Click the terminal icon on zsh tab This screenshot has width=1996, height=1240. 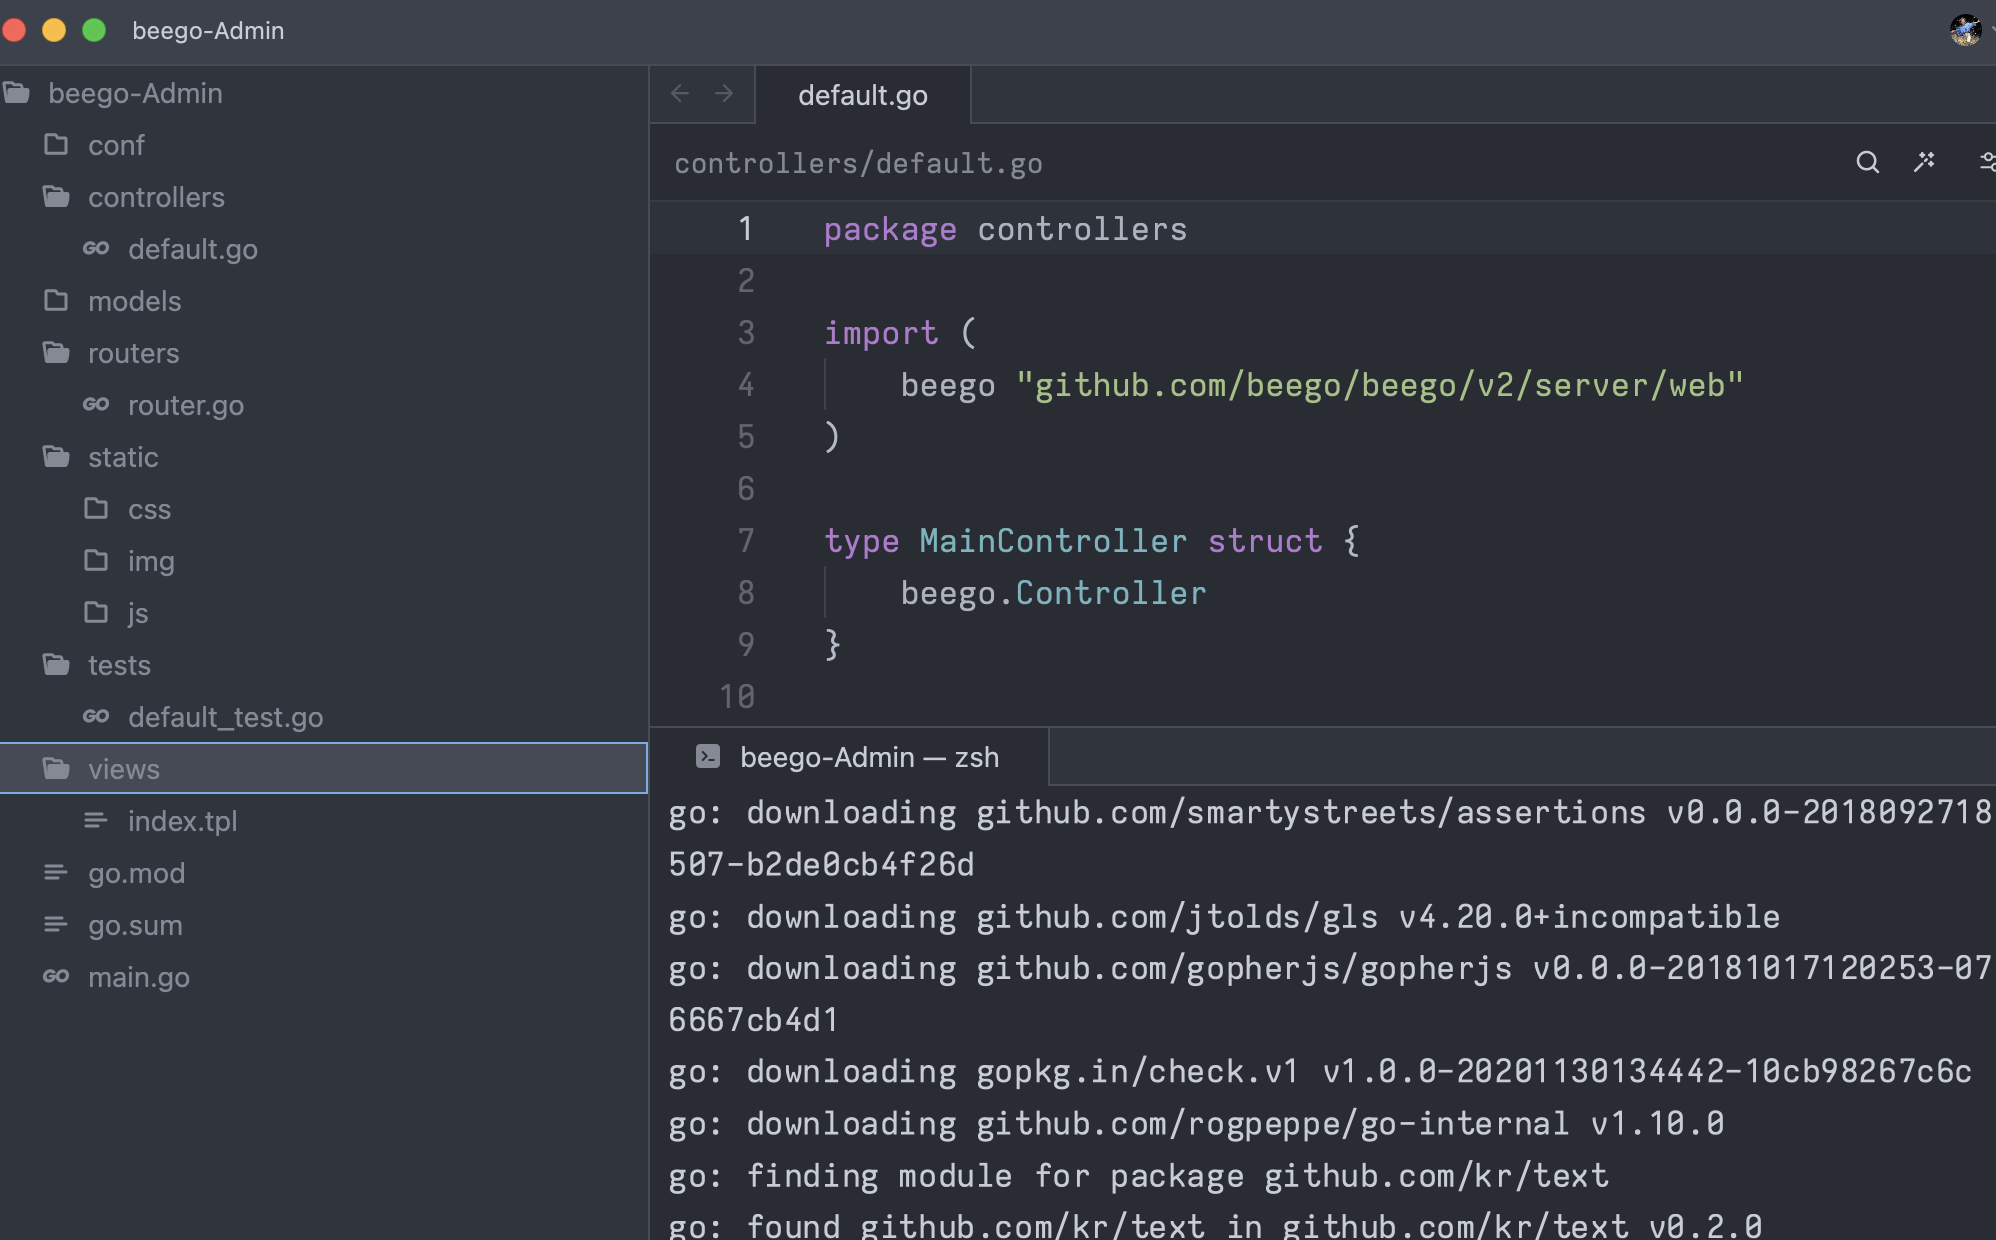(x=708, y=757)
